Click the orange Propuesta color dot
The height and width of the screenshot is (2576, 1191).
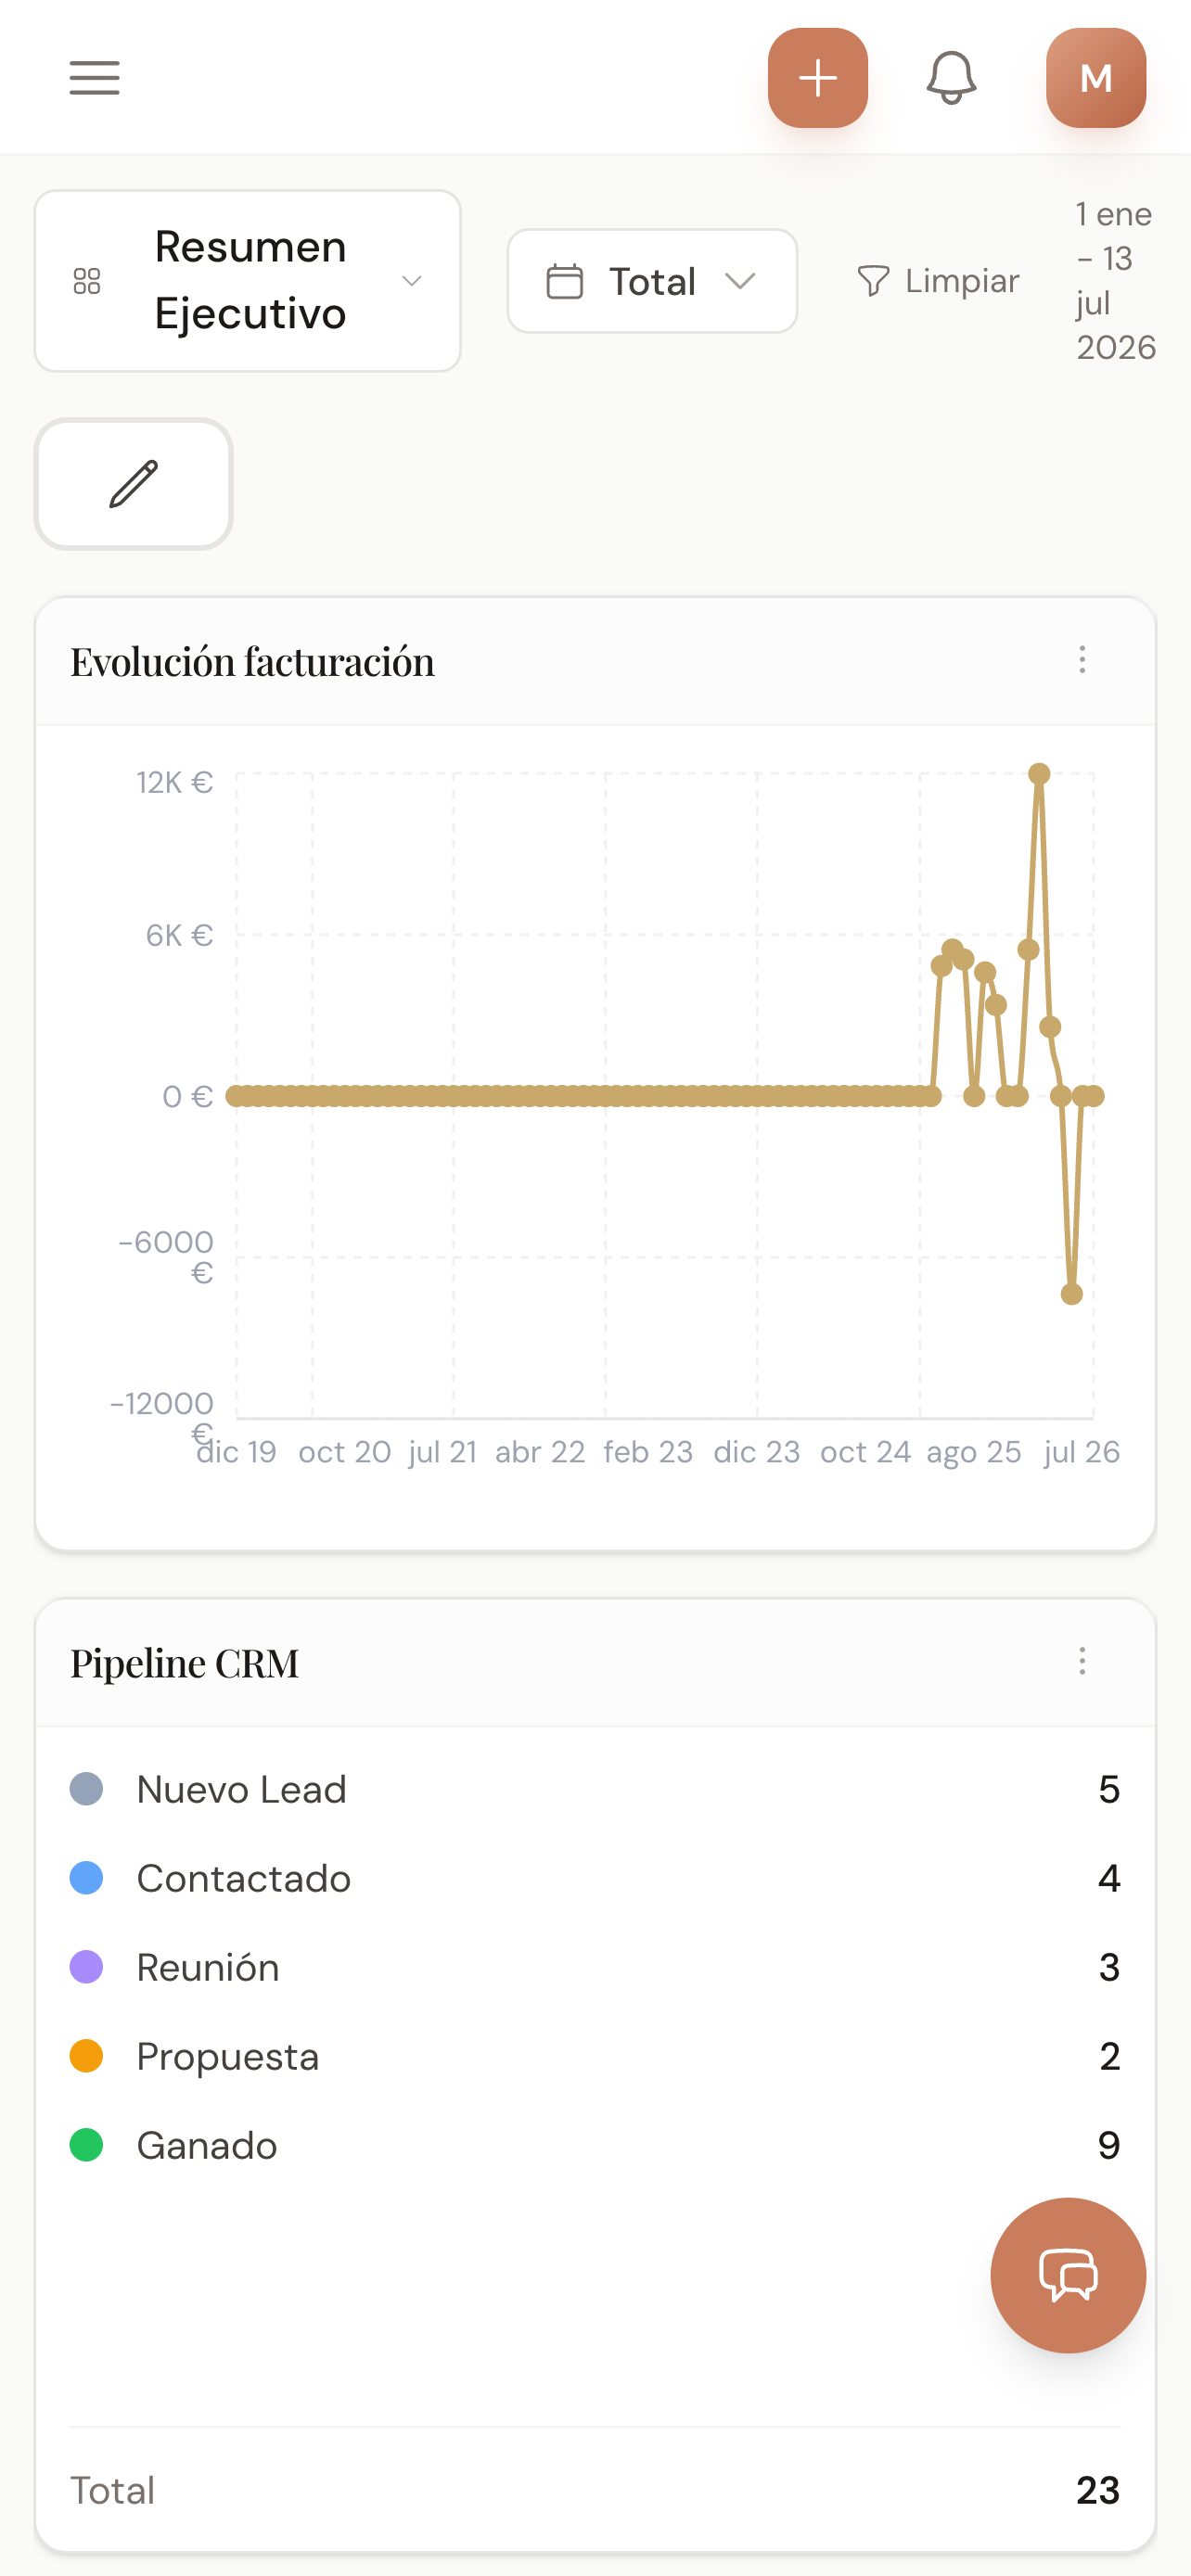click(x=87, y=2056)
